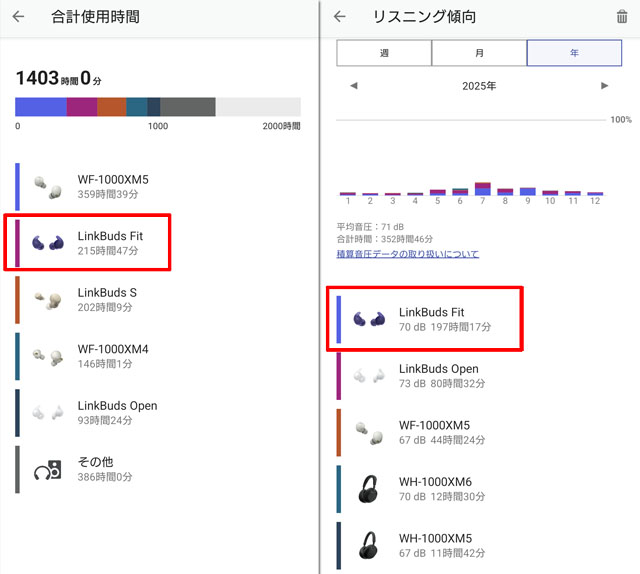Tap the WF-1000XM4 earbuds icon

45,357
